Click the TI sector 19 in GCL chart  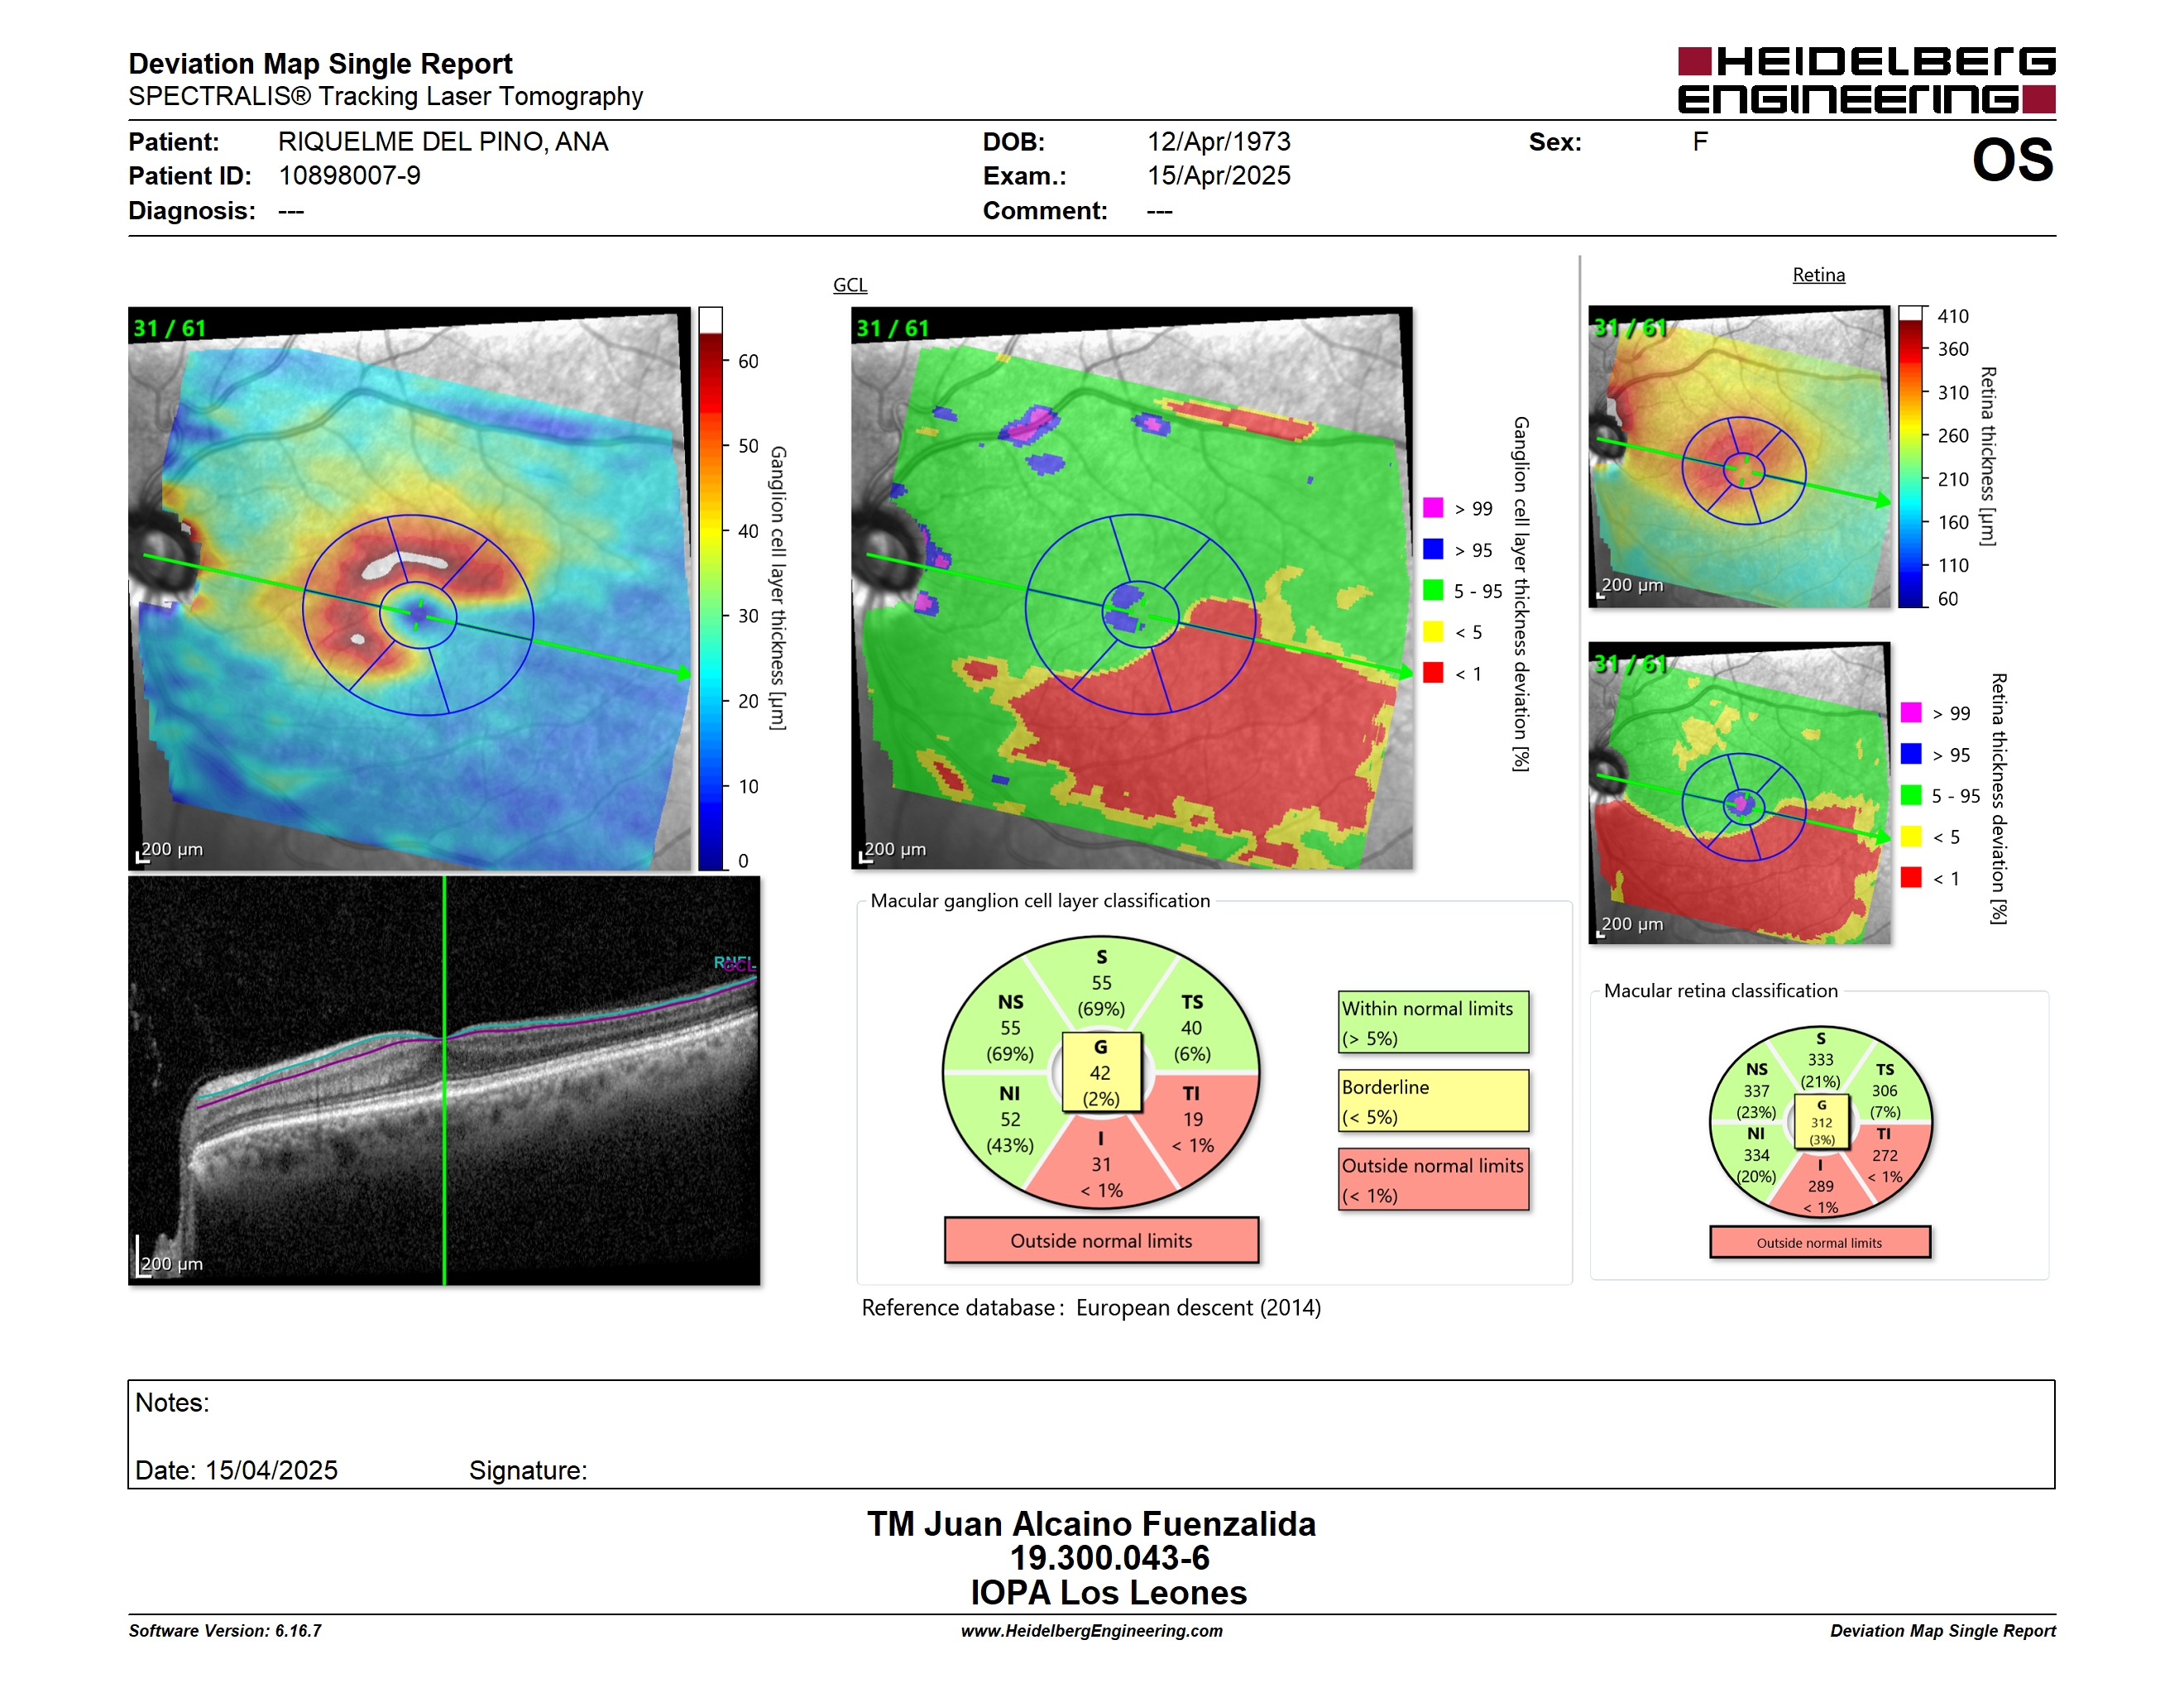point(1192,1120)
